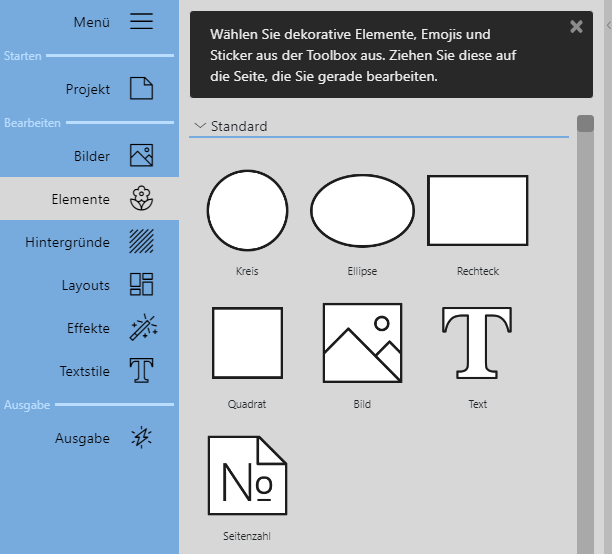Select the Elemente flower icon
This screenshot has width=612, height=554.
(x=141, y=199)
